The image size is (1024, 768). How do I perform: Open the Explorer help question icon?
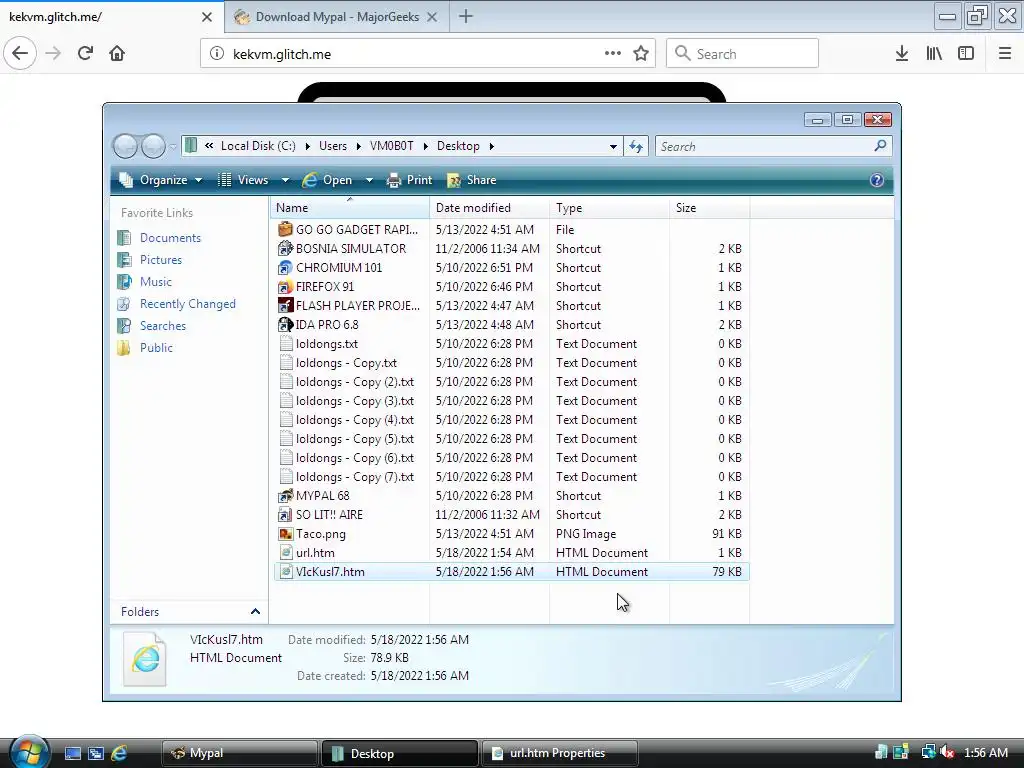(x=877, y=180)
